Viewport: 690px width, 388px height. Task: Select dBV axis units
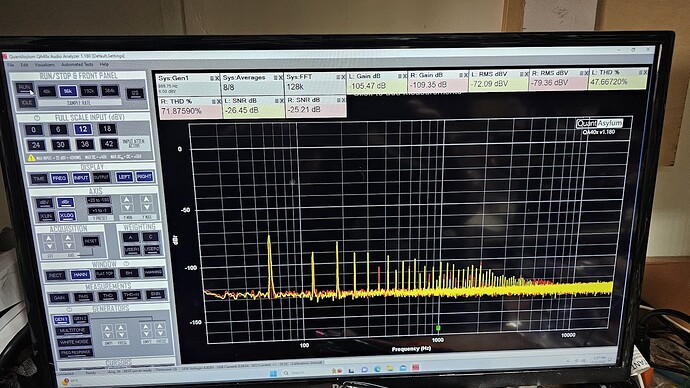[x=44, y=203]
